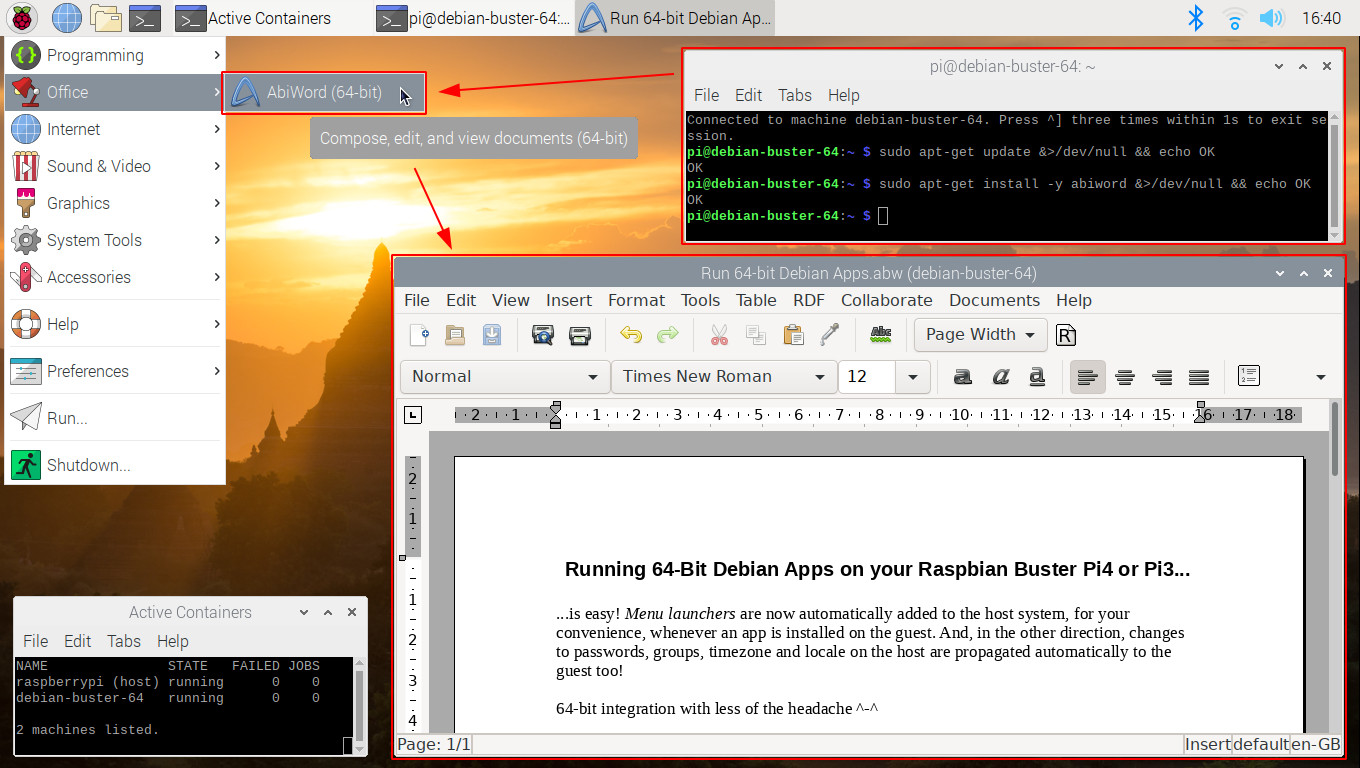Click the Bluetooth tray icon
Image resolution: width=1360 pixels, height=768 pixels.
[x=1195, y=17]
